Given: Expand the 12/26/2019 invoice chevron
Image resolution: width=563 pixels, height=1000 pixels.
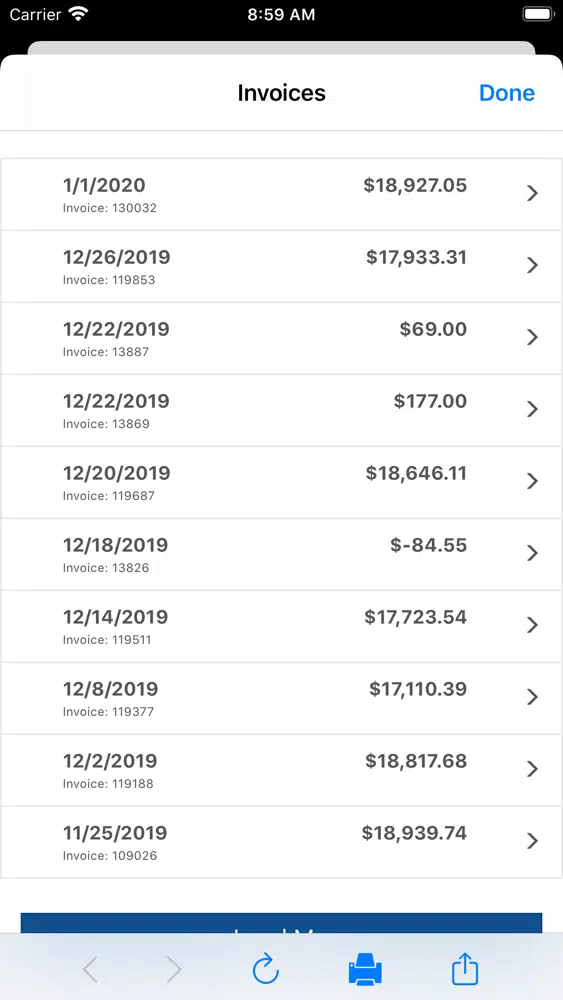Looking at the screenshot, I should [x=532, y=266].
